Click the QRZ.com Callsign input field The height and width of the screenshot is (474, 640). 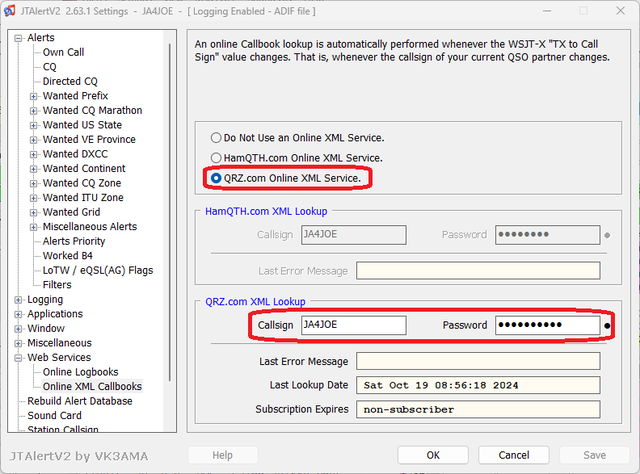coord(353,325)
